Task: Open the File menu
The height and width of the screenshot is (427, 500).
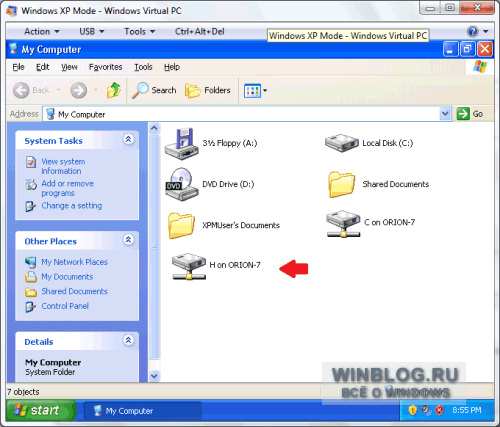Action: (18, 67)
